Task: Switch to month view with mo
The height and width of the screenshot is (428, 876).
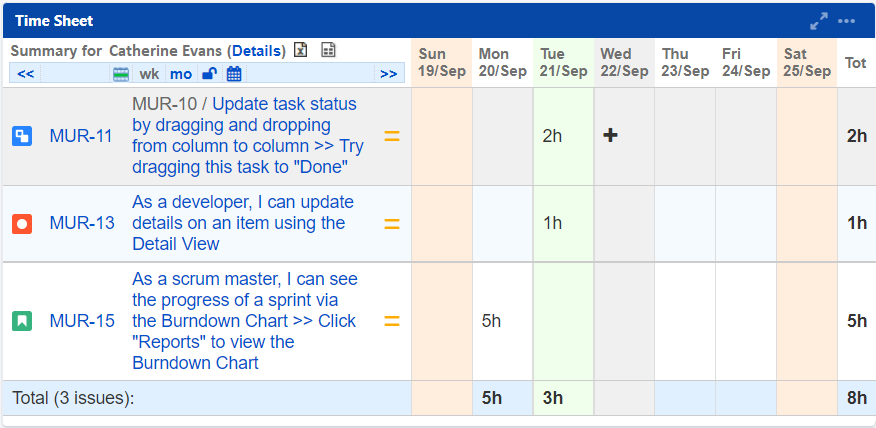Action: tap(181, 73)
